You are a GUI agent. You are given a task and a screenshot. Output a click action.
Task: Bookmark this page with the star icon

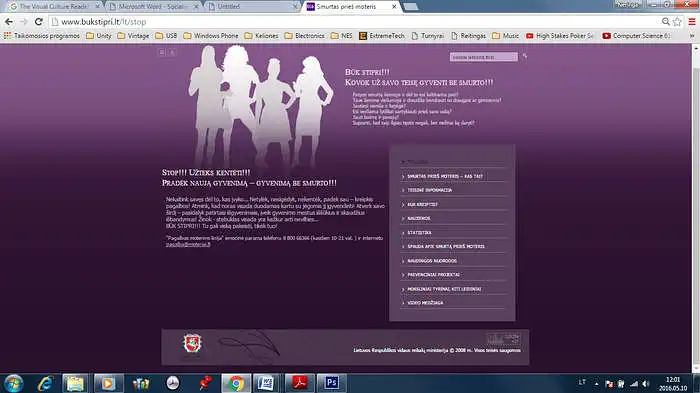tap(677, 21)
